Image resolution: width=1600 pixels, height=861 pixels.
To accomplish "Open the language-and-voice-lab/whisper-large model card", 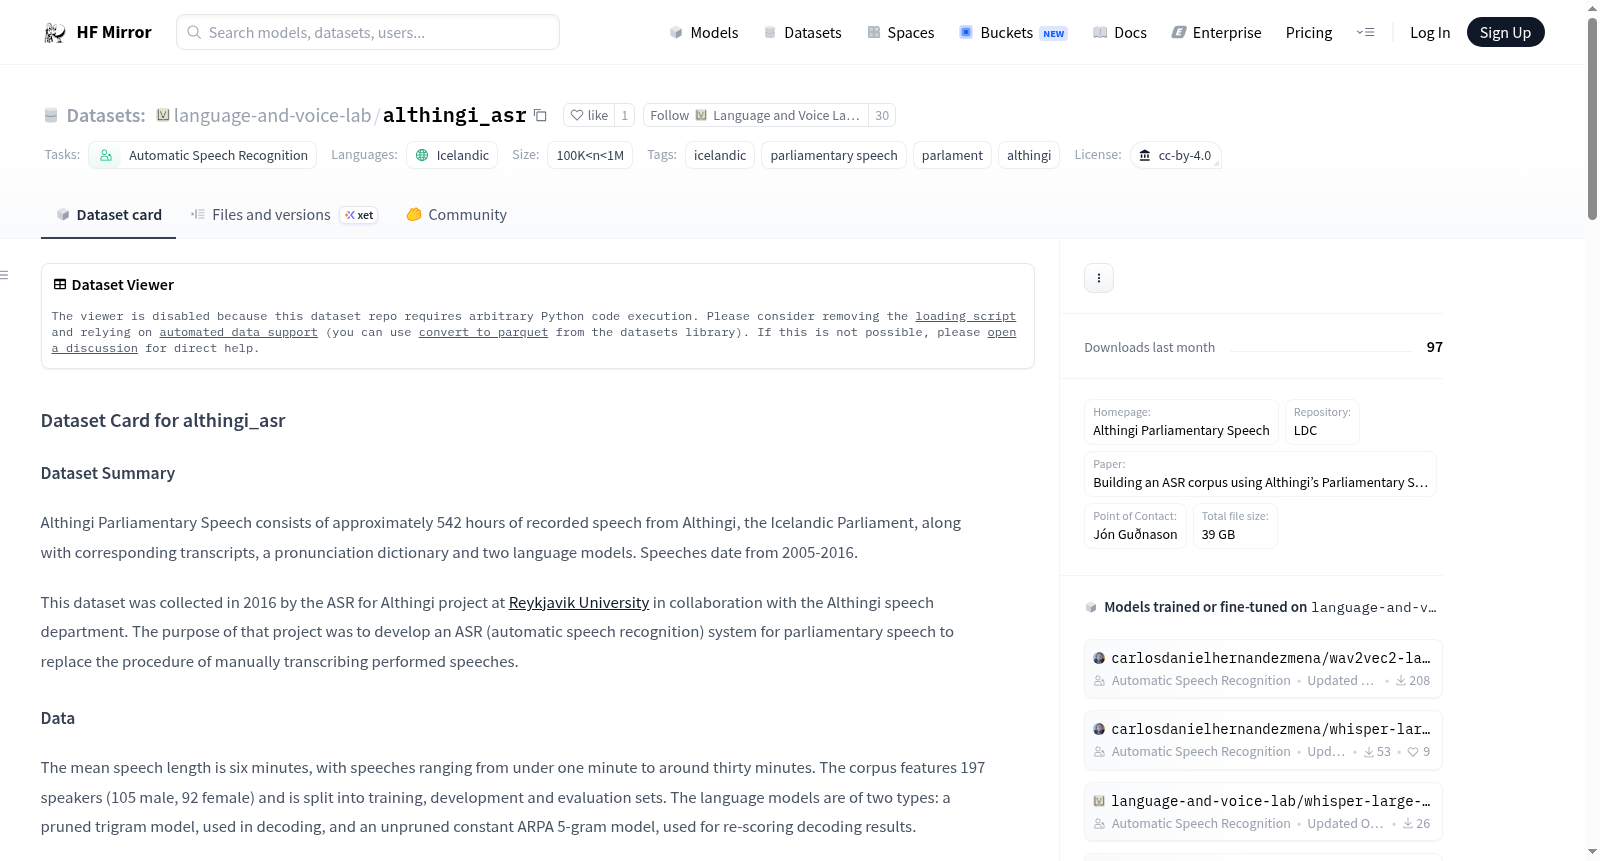I will click(x=1263, y=812).
